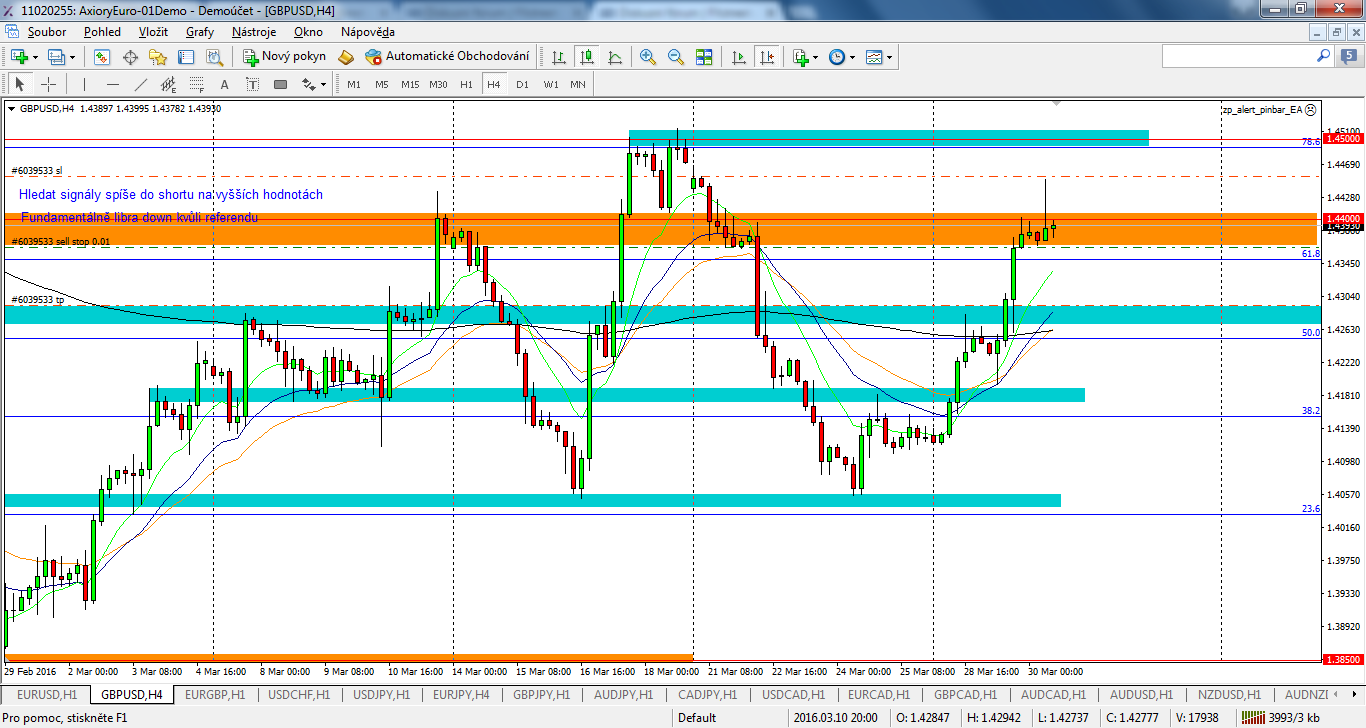Pick the vertical line drawing tool
This screenshot has height=728, width=1366.
coord(85,84)
